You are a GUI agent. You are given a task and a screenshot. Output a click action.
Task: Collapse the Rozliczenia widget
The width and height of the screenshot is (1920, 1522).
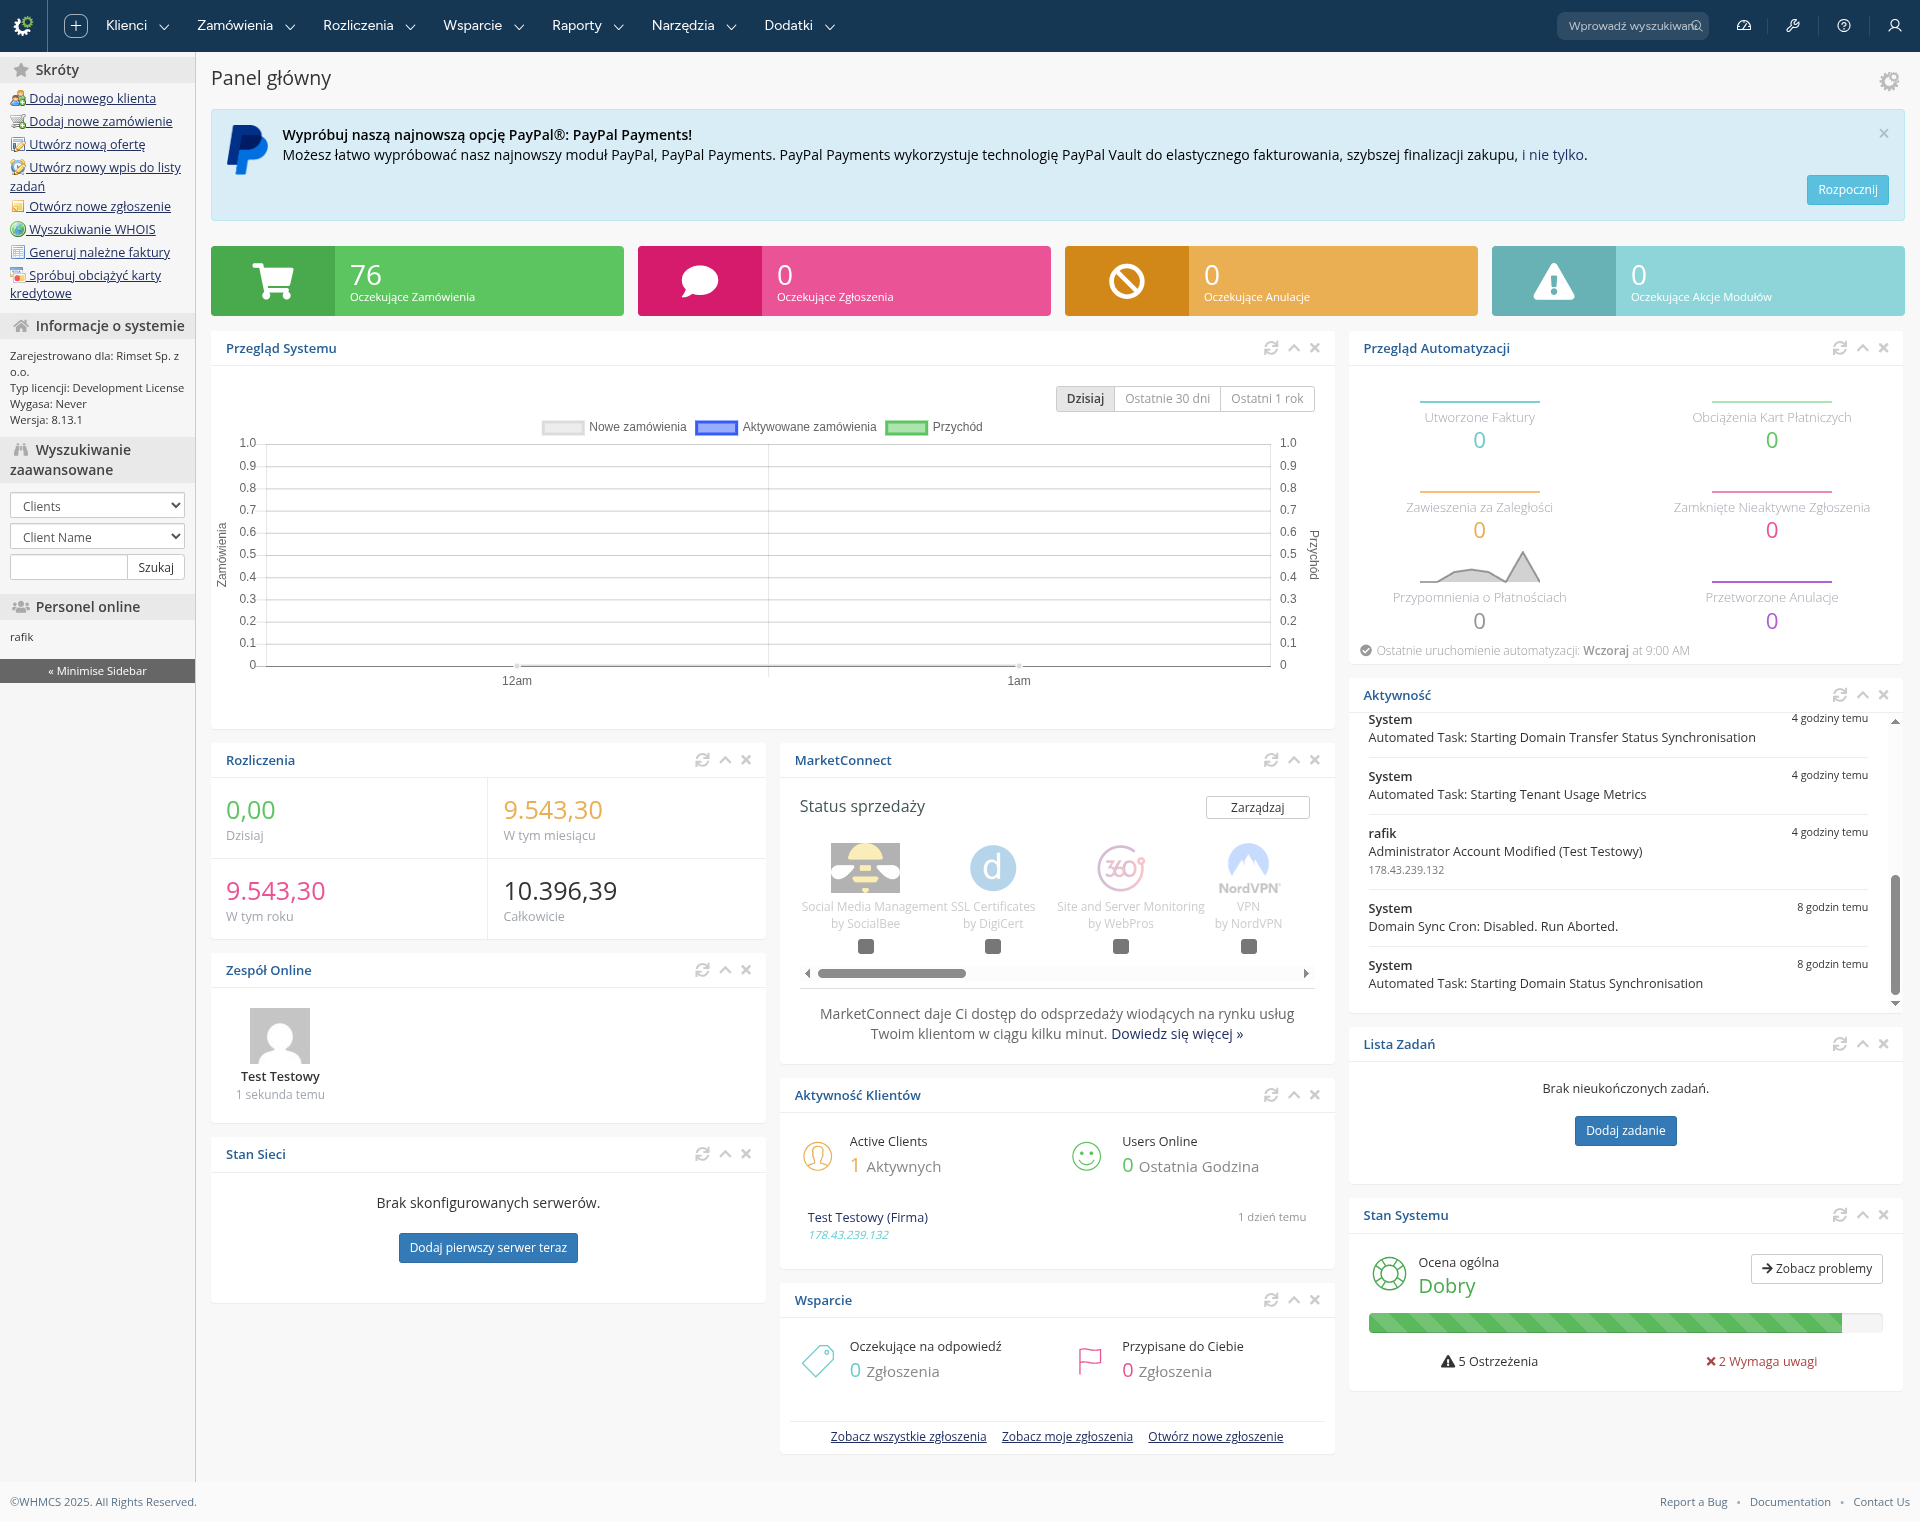pos(725,760)
